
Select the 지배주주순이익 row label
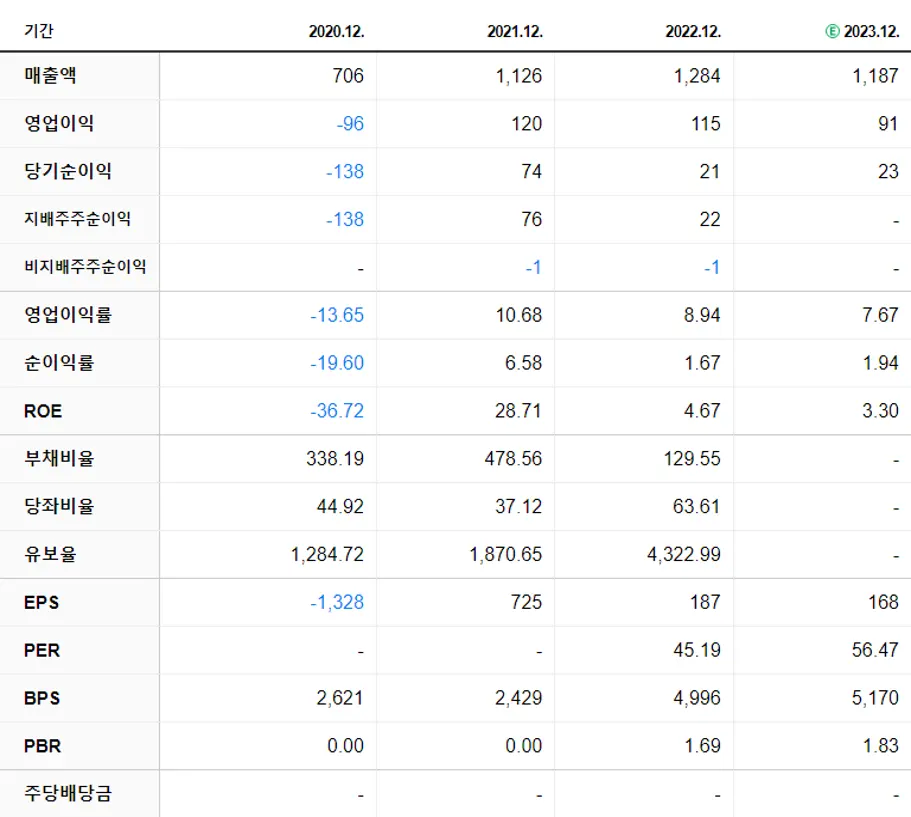point(77,219)
